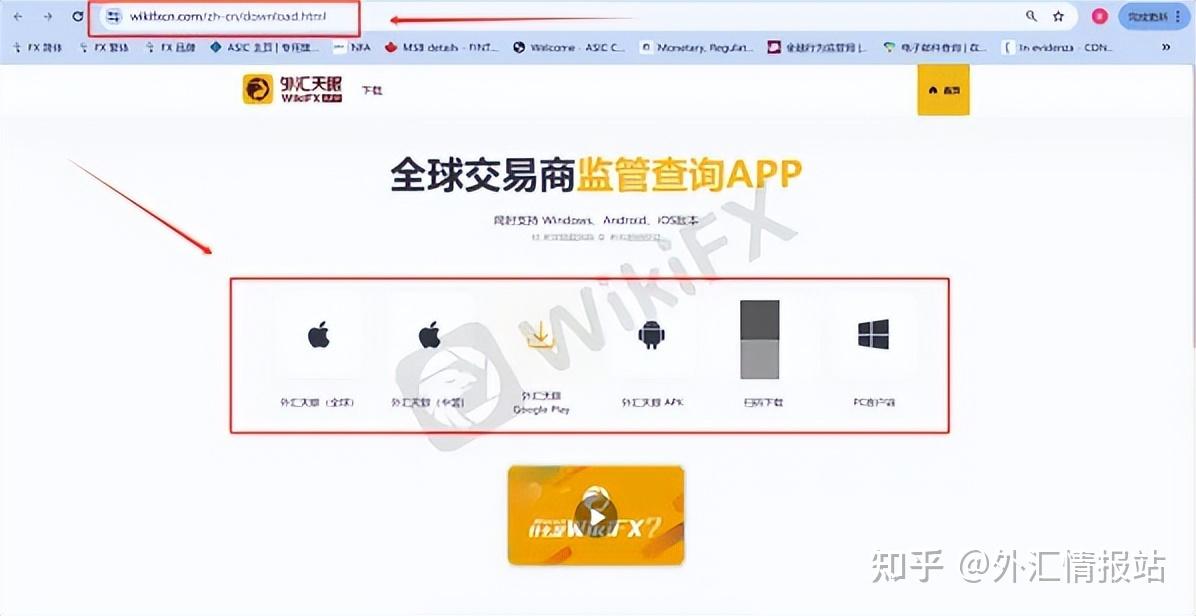The height and width of the screenshot is (616, 1196).
Task: Play the WikiFX introduction video
Action: (x=595, y=514)
